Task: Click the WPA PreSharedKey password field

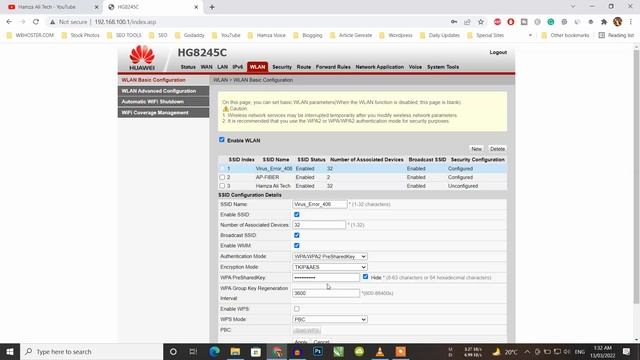Action: point(326,278)
